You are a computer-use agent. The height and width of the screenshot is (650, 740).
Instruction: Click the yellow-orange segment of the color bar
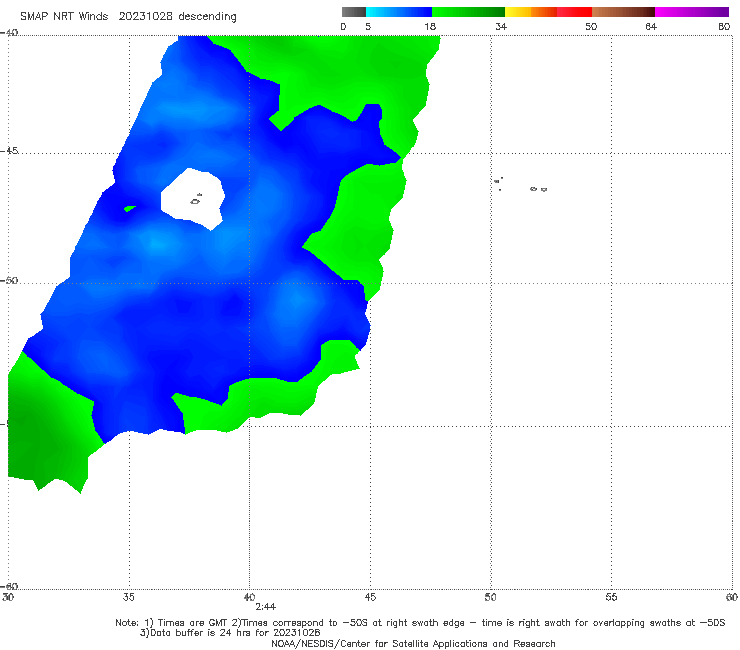(x=531, y=12)
